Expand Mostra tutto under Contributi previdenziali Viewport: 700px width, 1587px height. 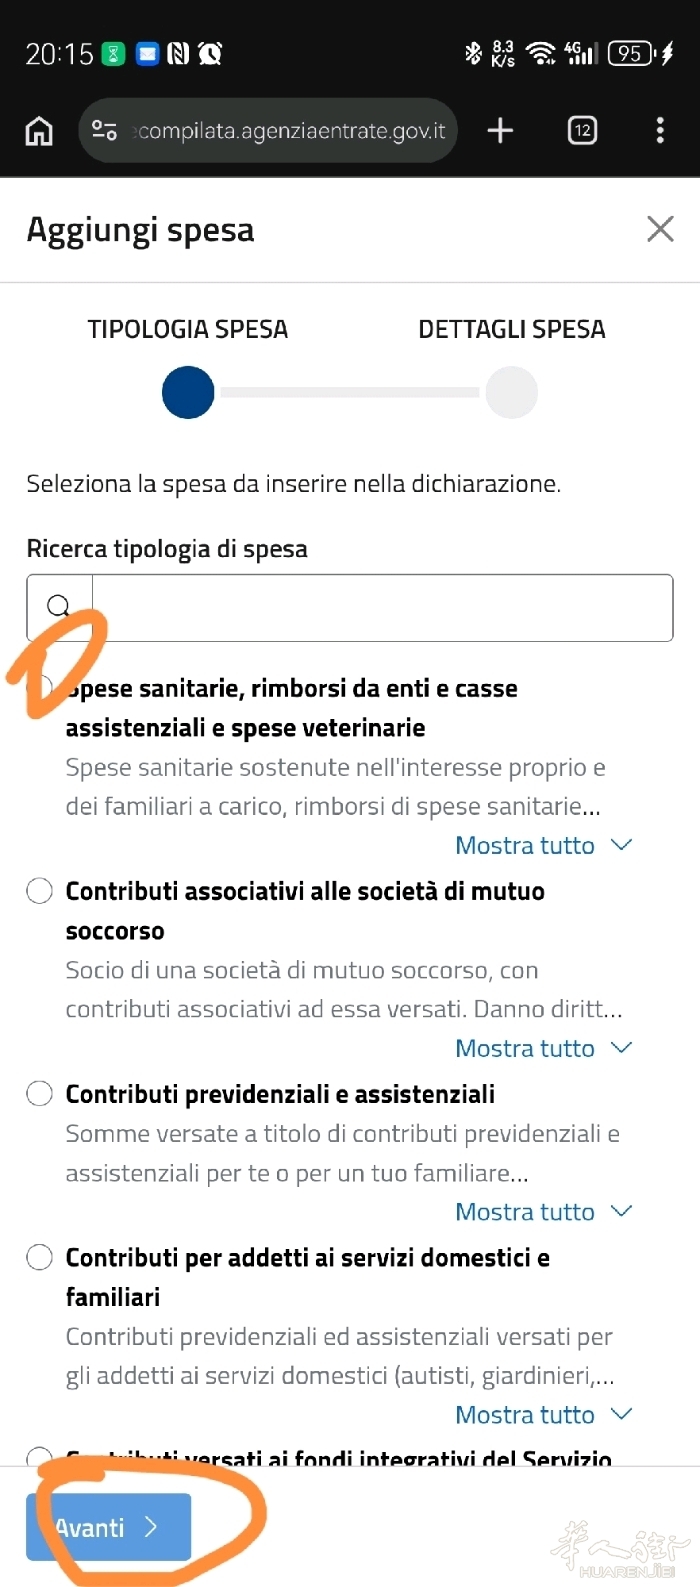click(543, 1211)
